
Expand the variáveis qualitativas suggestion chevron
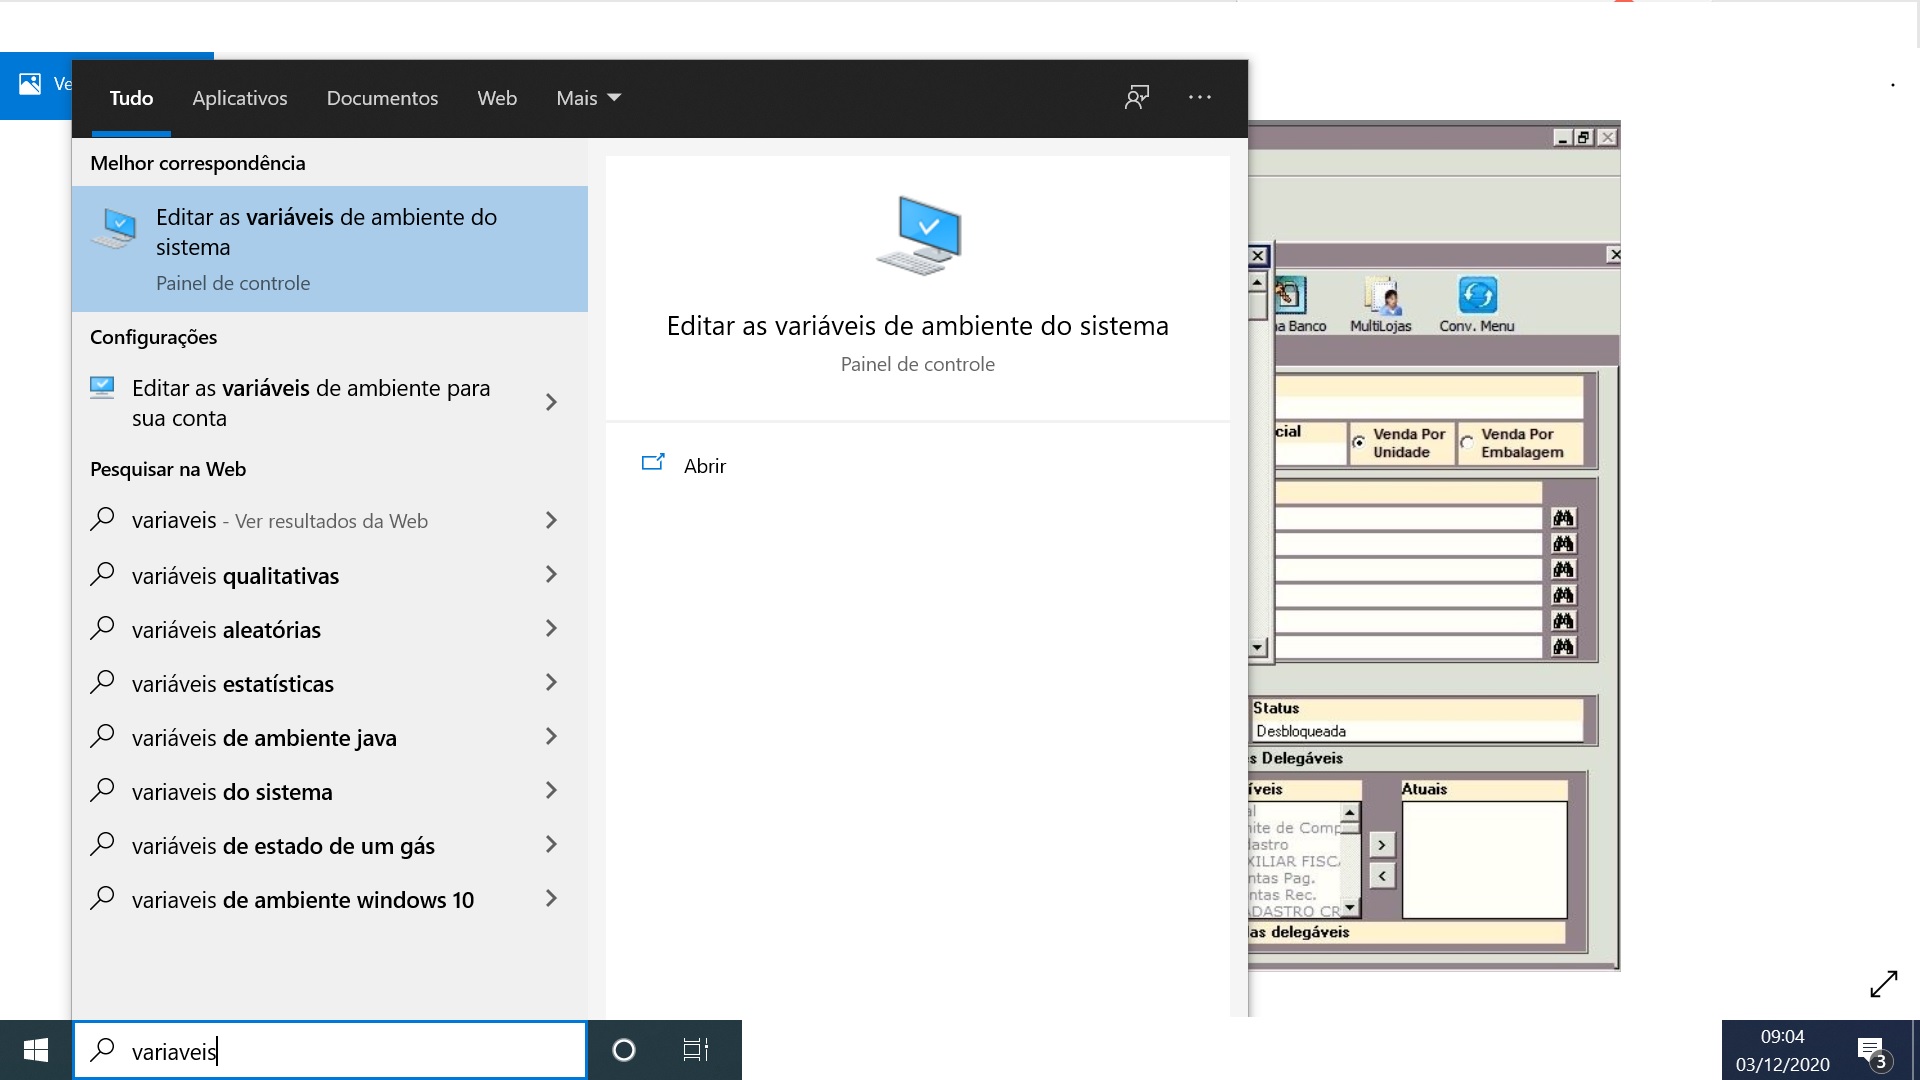tap(552, 575)
